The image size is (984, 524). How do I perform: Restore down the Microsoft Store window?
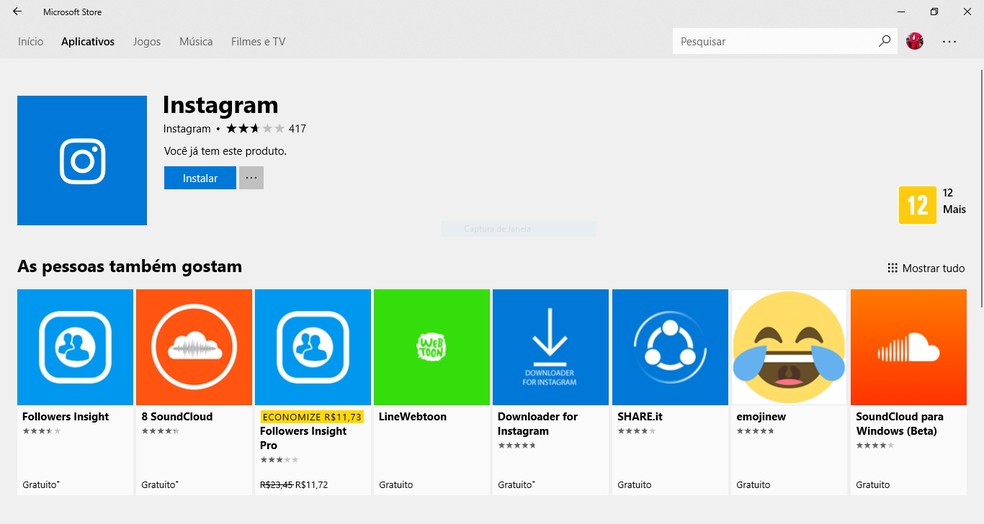pyautogui.click(x=934, y=11)
